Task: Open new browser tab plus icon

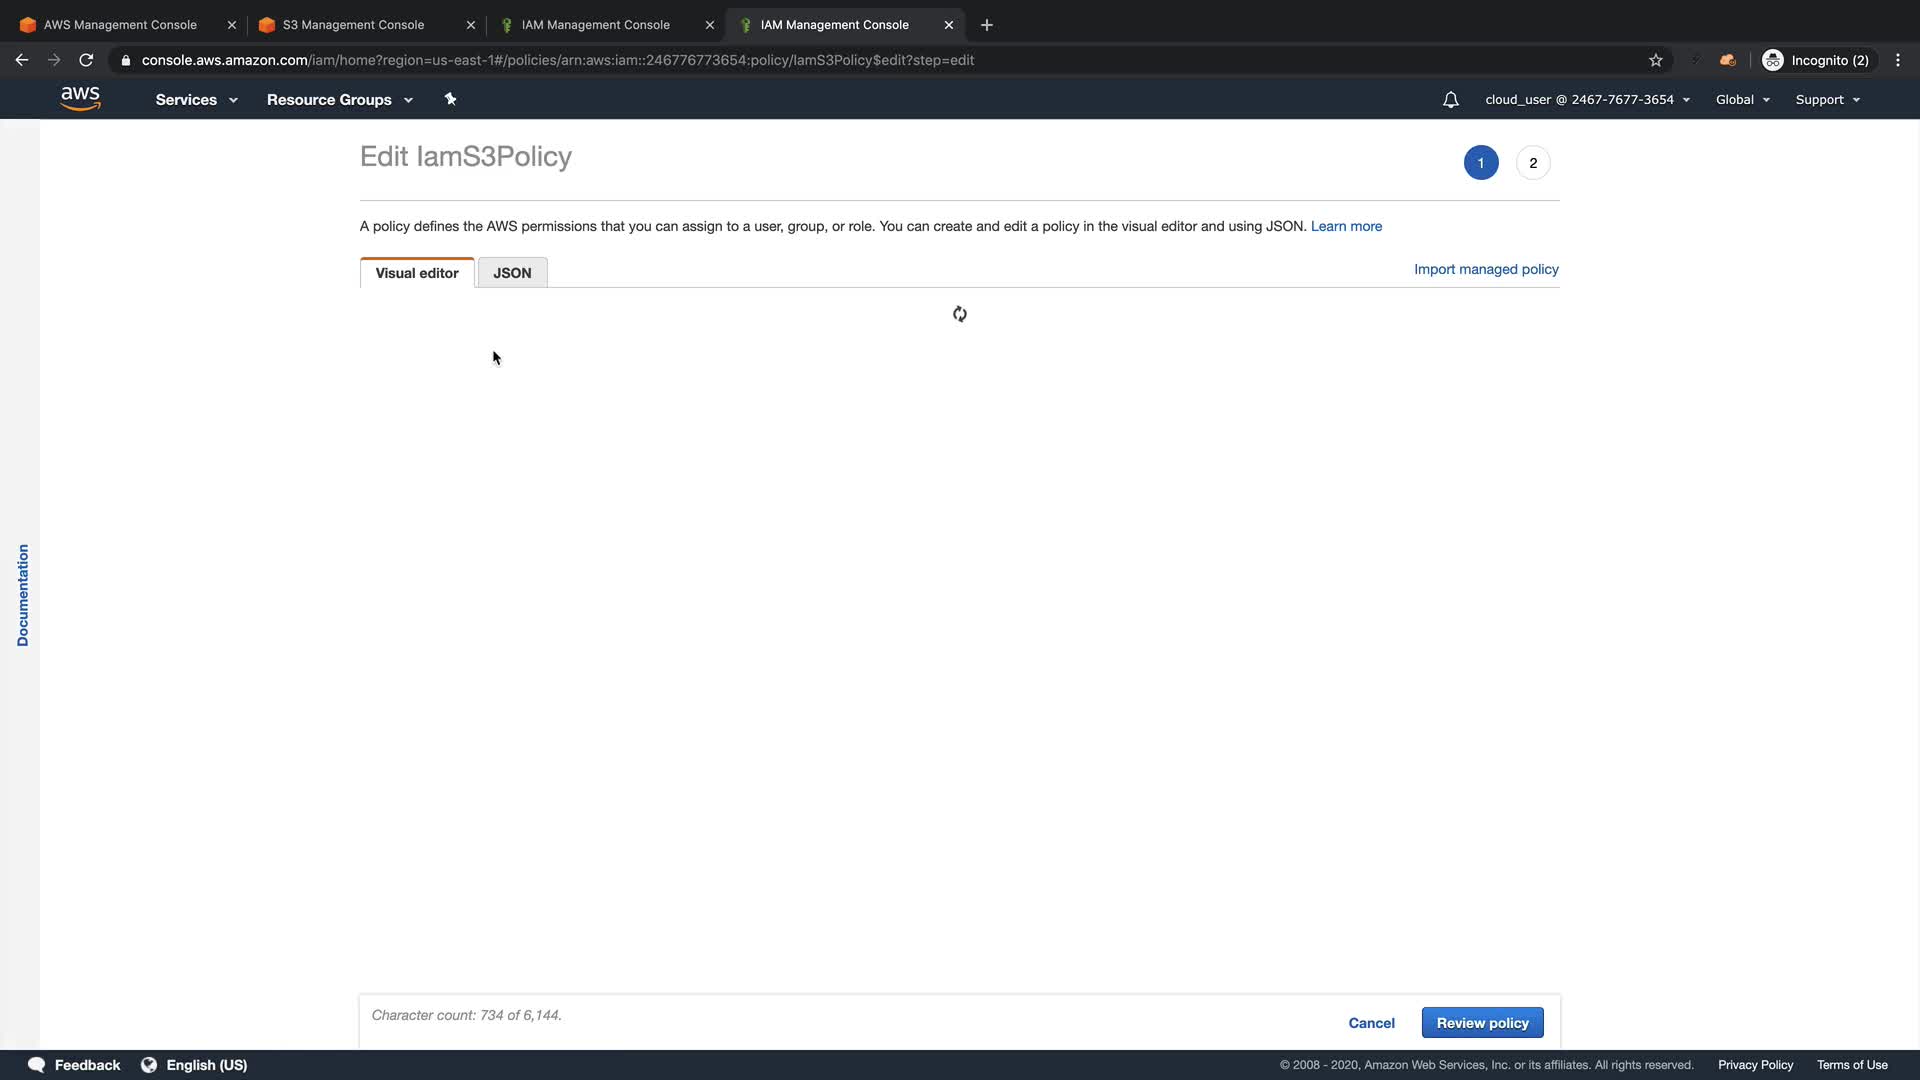Action: click(987, 25)
